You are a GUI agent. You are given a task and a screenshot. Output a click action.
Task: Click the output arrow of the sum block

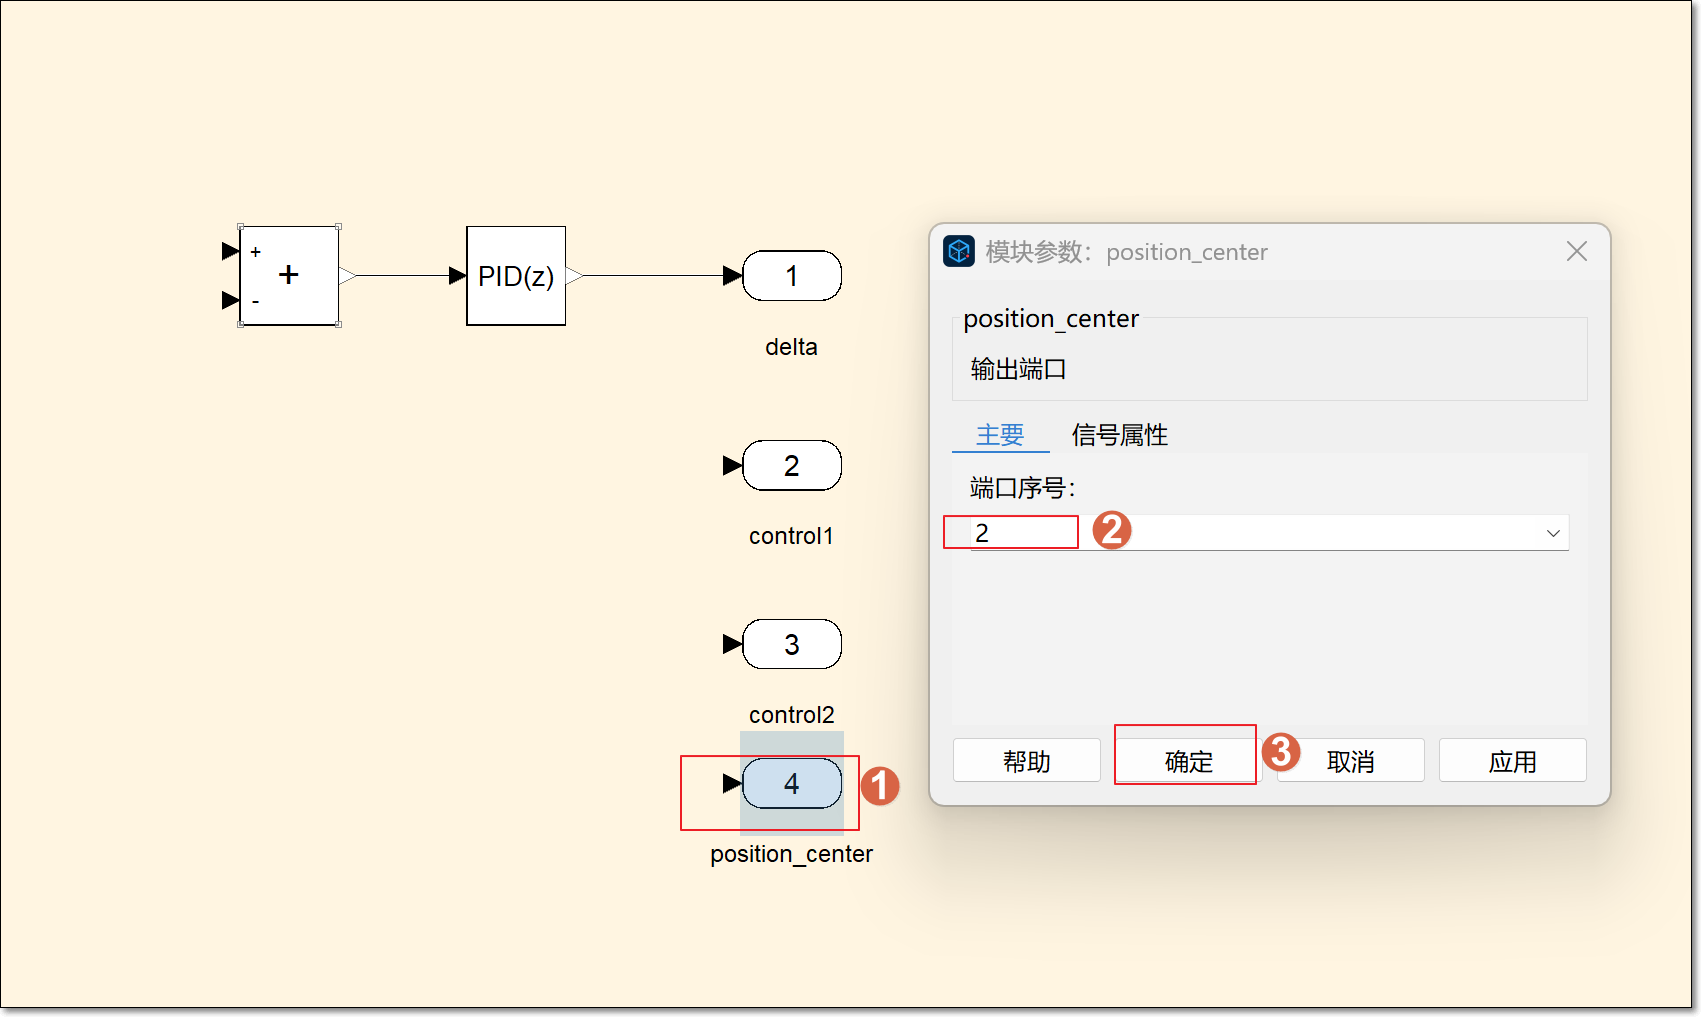pyautogui.click(x=348, y=275)
